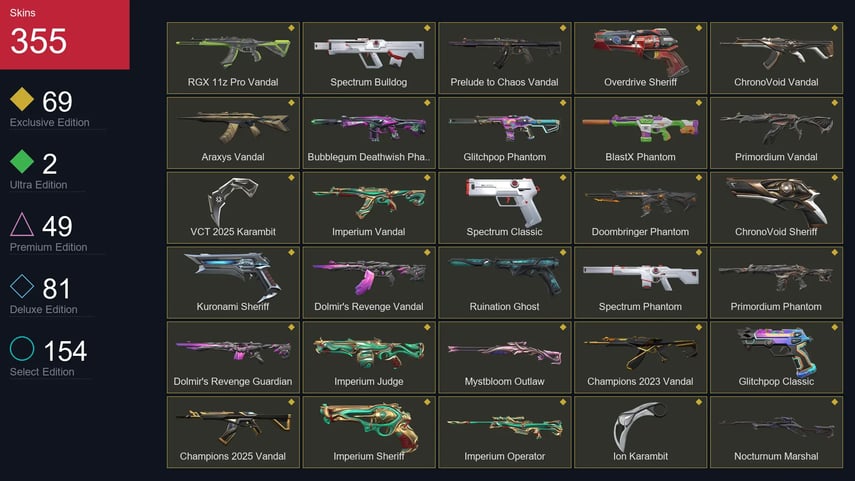The height and width of the screenshot is (481, 855).
Task: Click the yellow Exclusive Edition diamond icon
Action: (x=22, y=99)
